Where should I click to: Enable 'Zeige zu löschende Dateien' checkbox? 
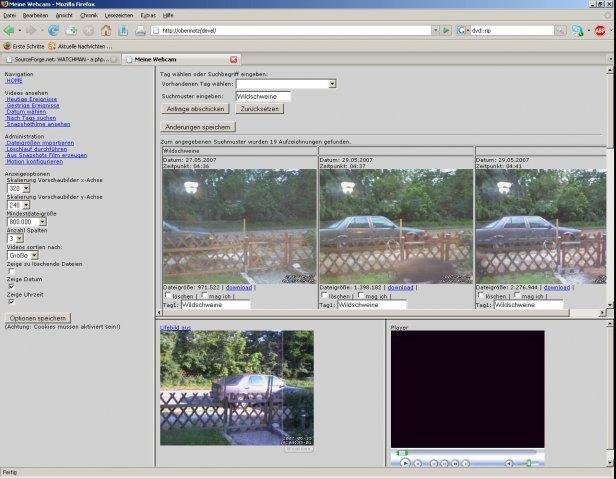click(11, 271)
